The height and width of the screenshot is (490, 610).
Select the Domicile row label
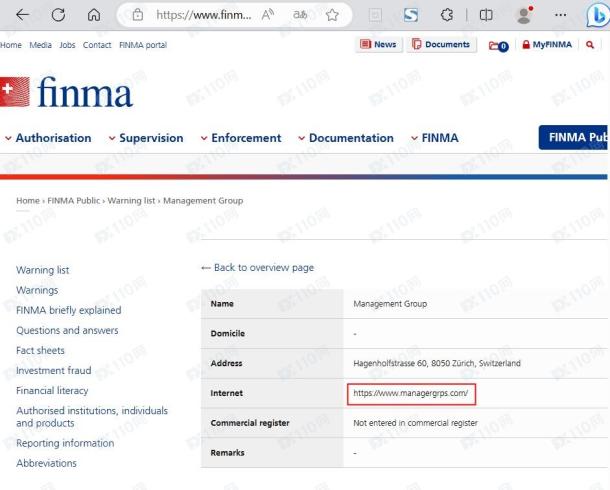(x=228, y=333)
